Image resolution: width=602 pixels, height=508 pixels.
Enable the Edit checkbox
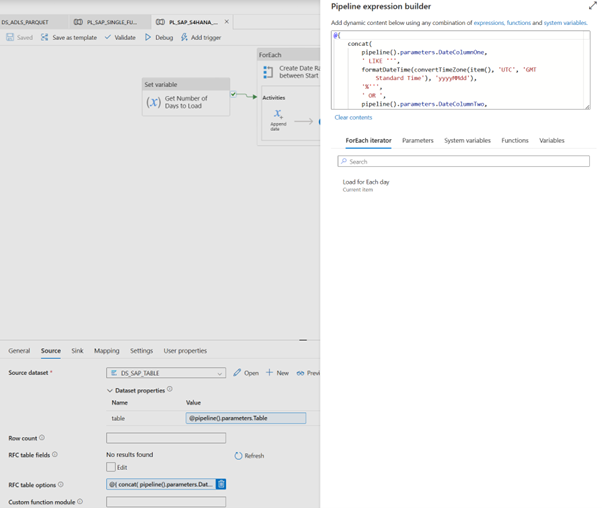[x=111, y=467]
